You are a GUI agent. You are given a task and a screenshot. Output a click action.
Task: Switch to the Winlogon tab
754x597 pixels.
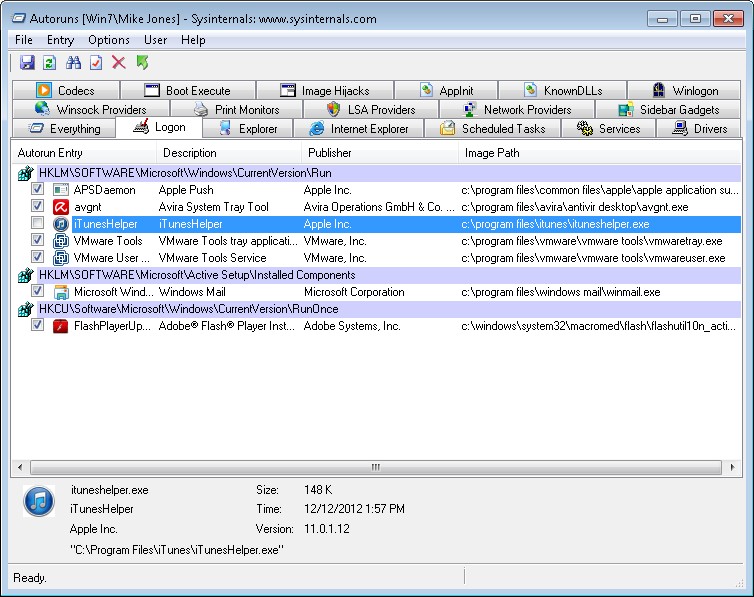click(x=684, y=90)
